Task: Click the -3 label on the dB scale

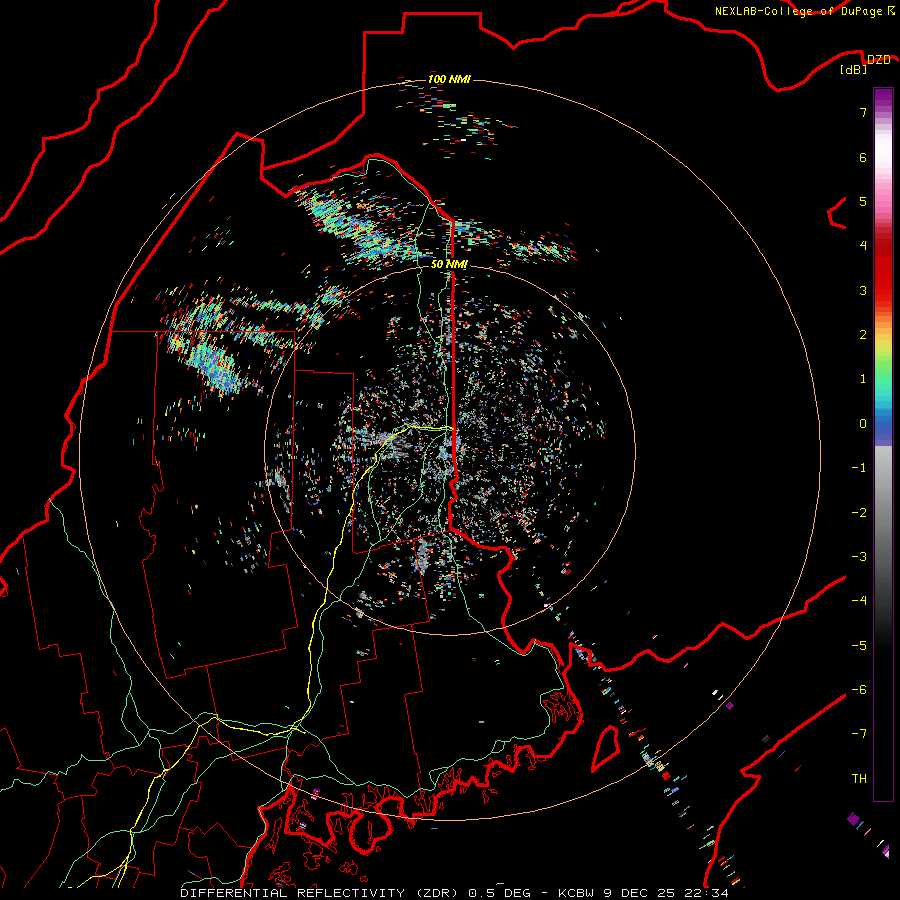Action: [859, 557]
